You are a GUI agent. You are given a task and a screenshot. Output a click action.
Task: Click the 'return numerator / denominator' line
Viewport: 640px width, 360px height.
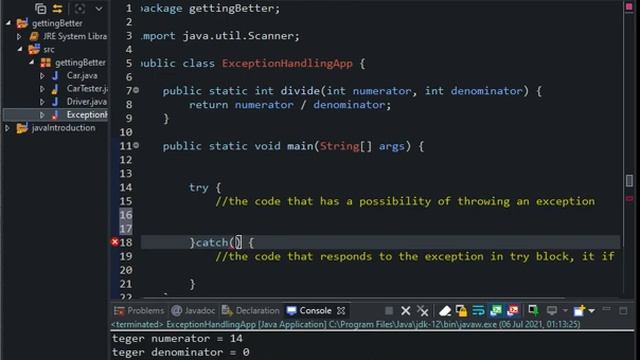click(x=290, y=105)
